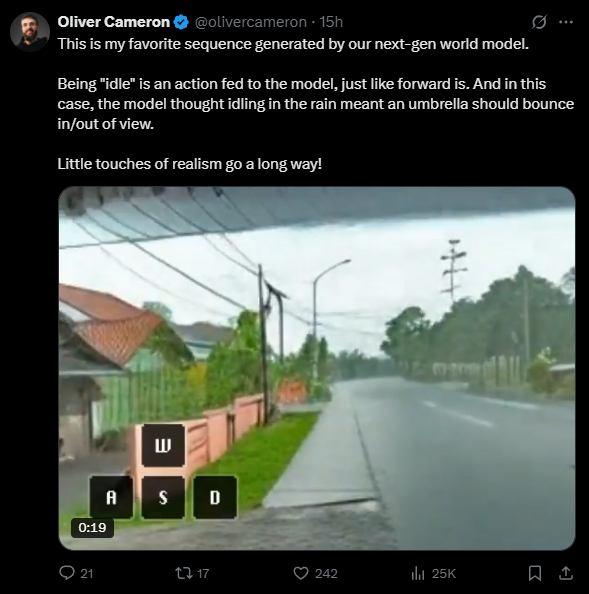View post analytics bar-chart icon
This screenshot has width=589, height=594.
[x=418, y=573]
